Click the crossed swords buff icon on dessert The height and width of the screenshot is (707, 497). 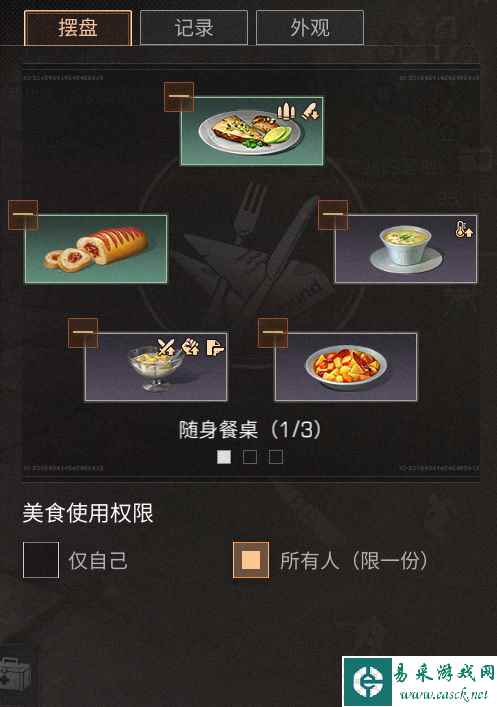pyautogui.click(x=166, y=347)
